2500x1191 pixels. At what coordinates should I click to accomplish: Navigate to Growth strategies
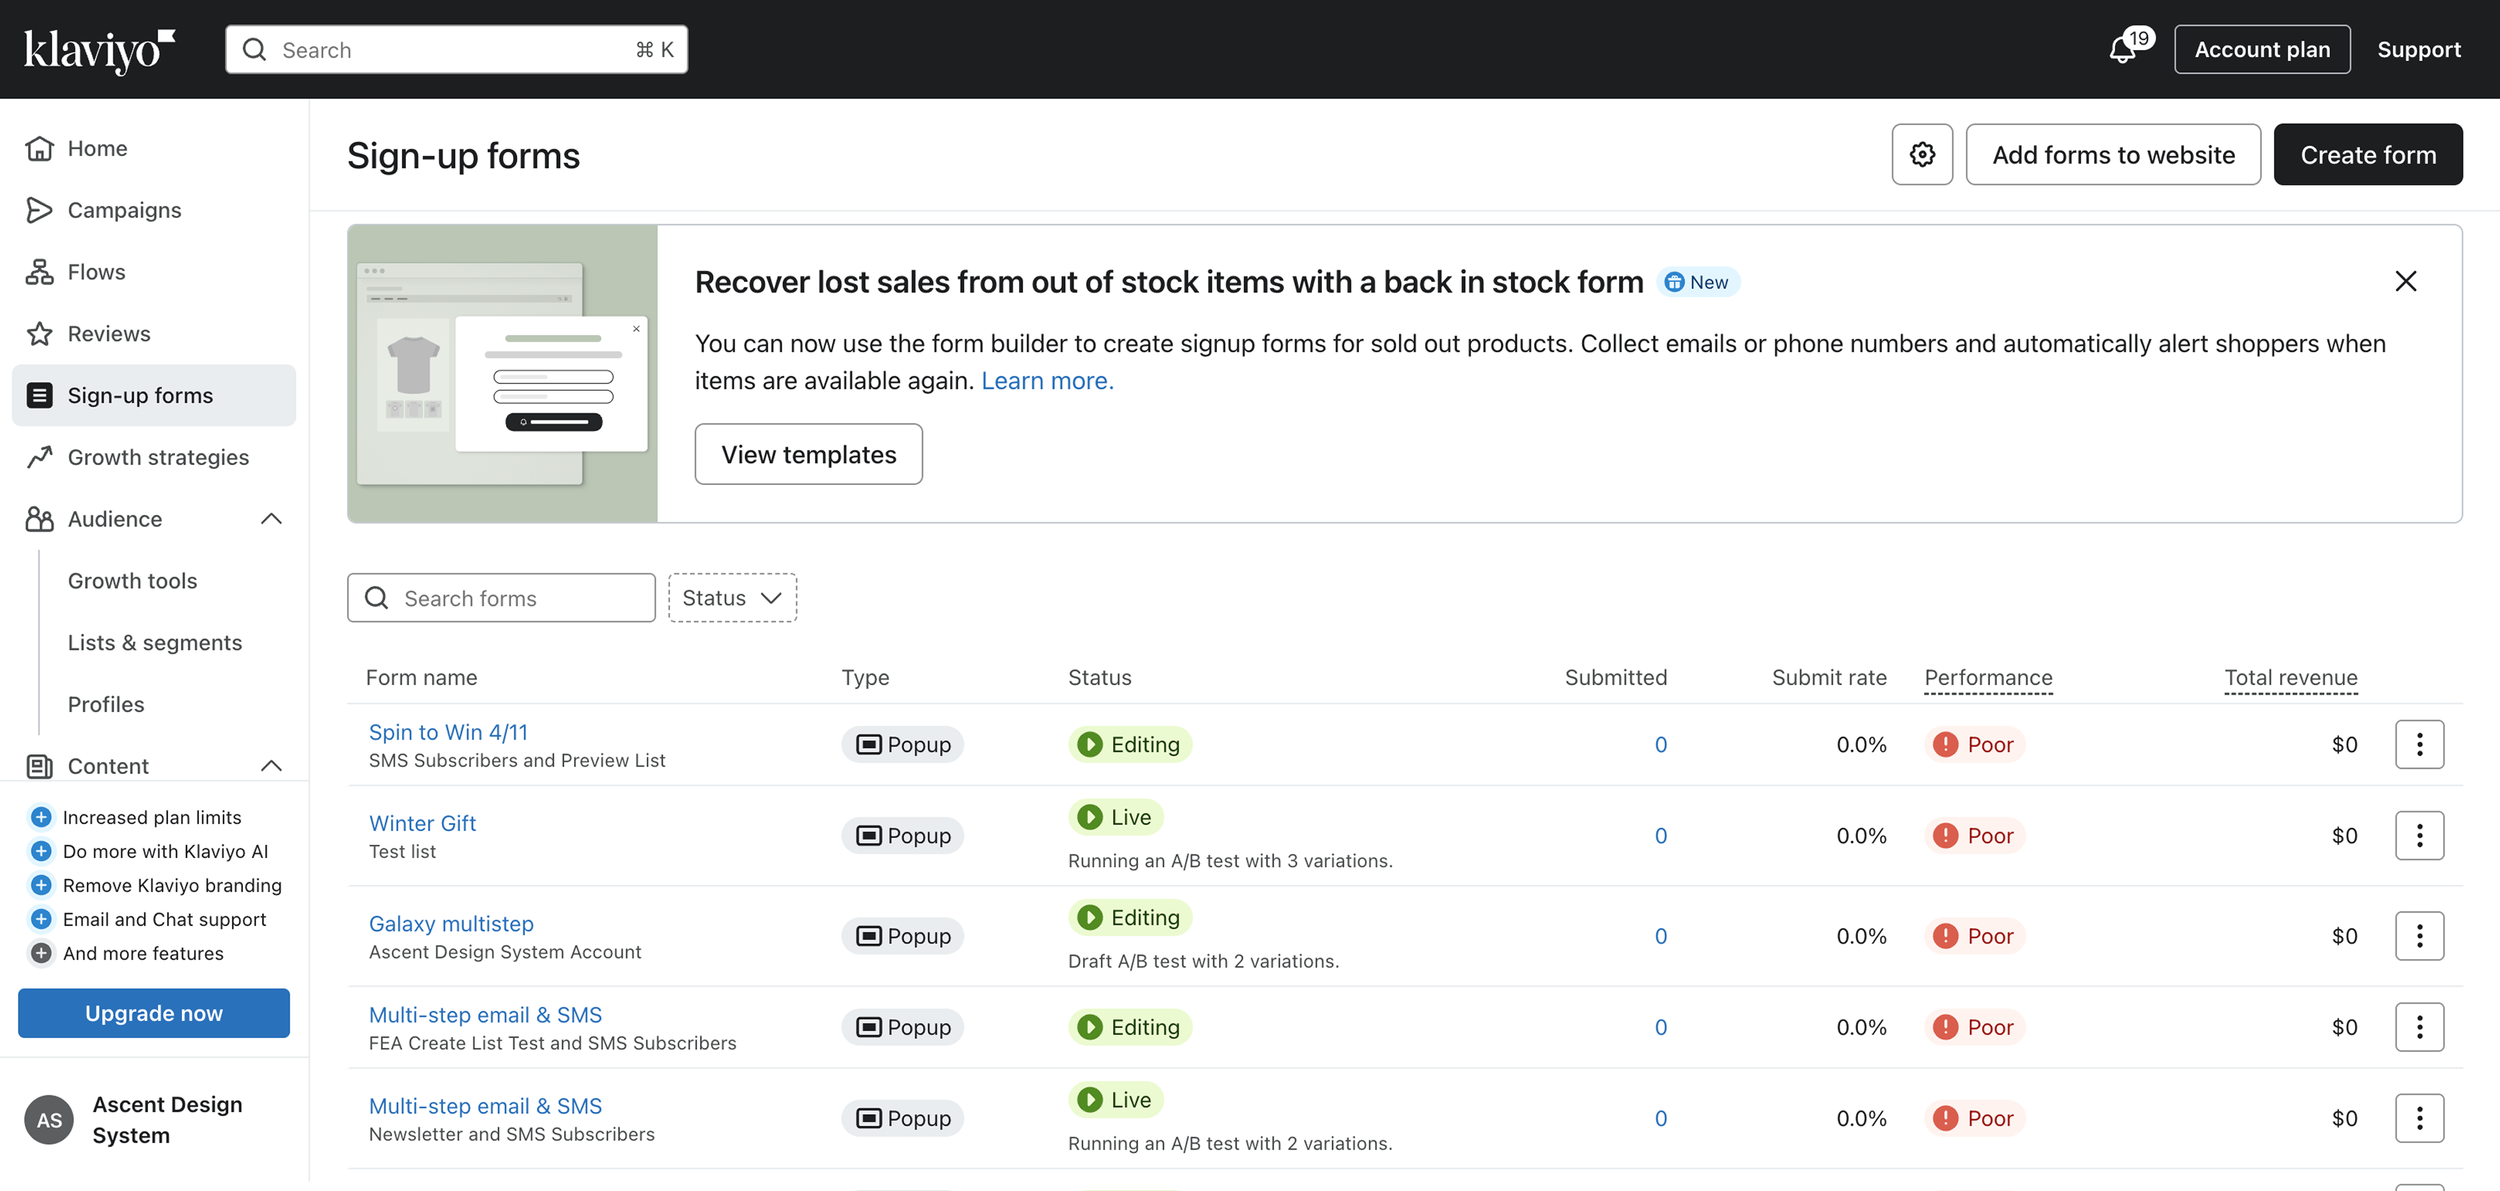[x=158, y=457]
